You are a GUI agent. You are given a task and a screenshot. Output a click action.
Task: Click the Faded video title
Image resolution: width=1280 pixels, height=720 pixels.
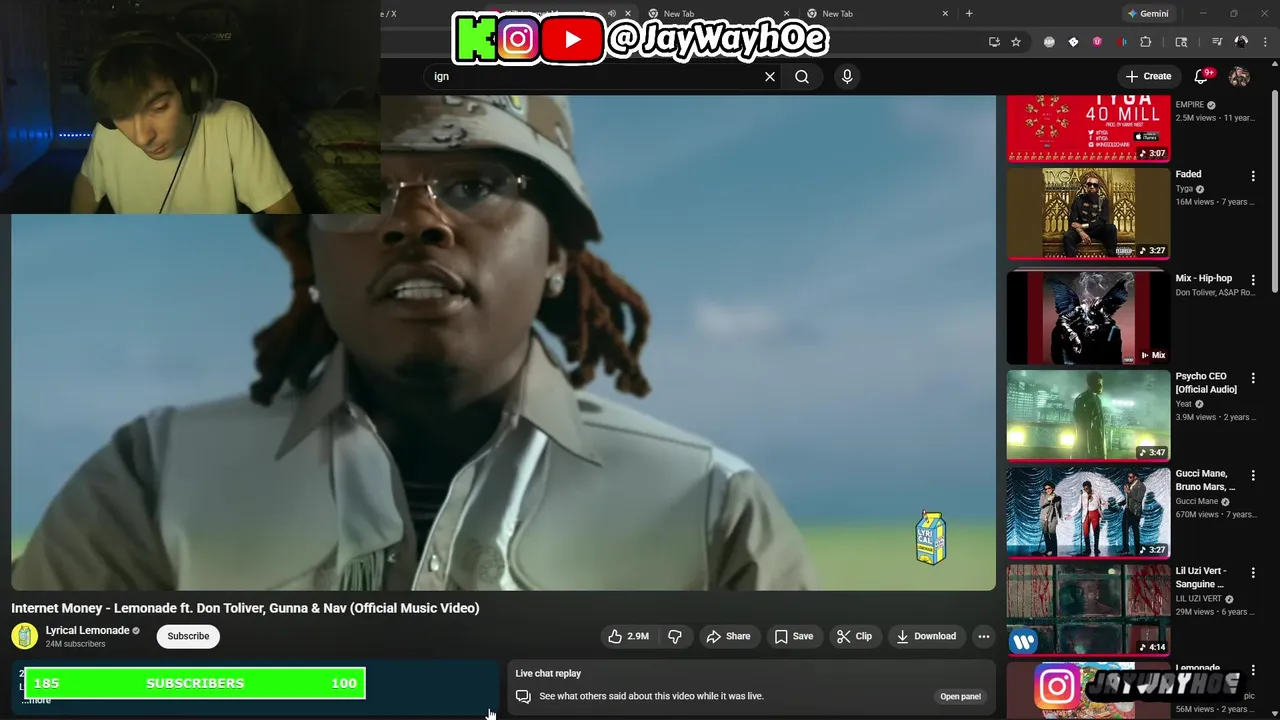point(1188,174)
